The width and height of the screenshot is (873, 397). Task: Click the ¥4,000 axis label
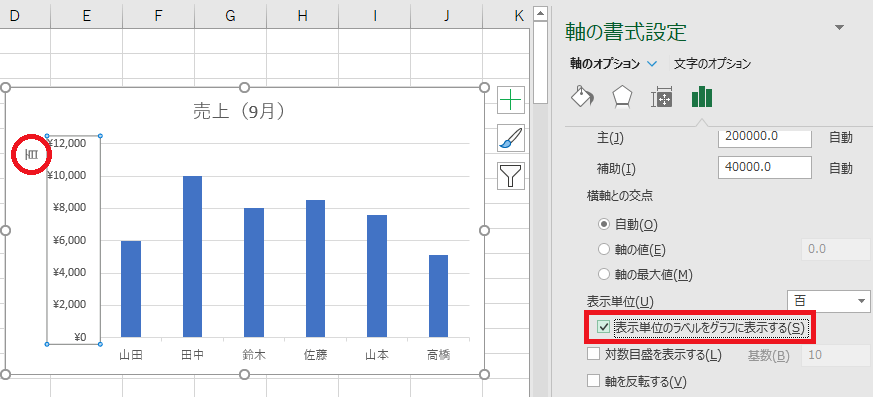click(x=70, y=272)
